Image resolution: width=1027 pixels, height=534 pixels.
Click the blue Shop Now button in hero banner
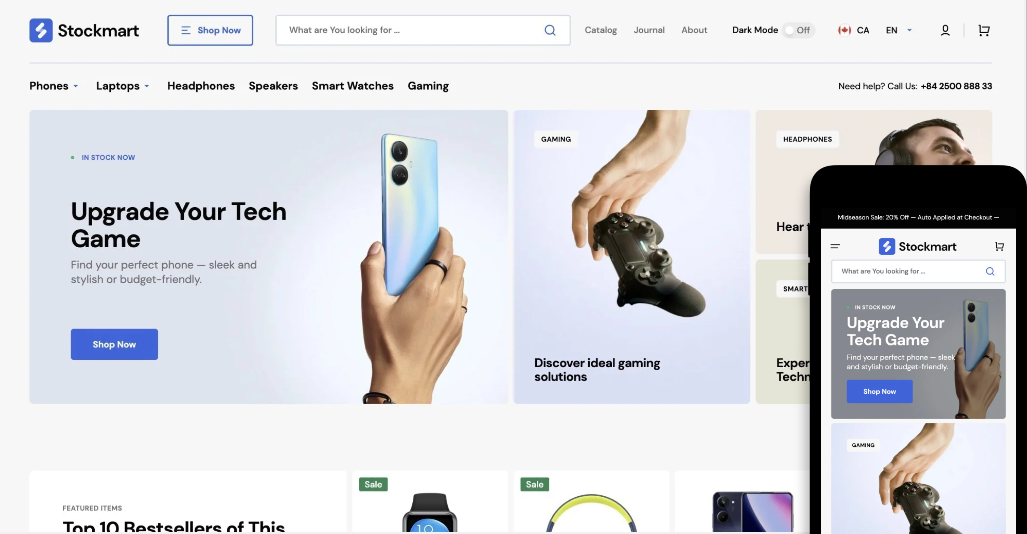(114, 344)
